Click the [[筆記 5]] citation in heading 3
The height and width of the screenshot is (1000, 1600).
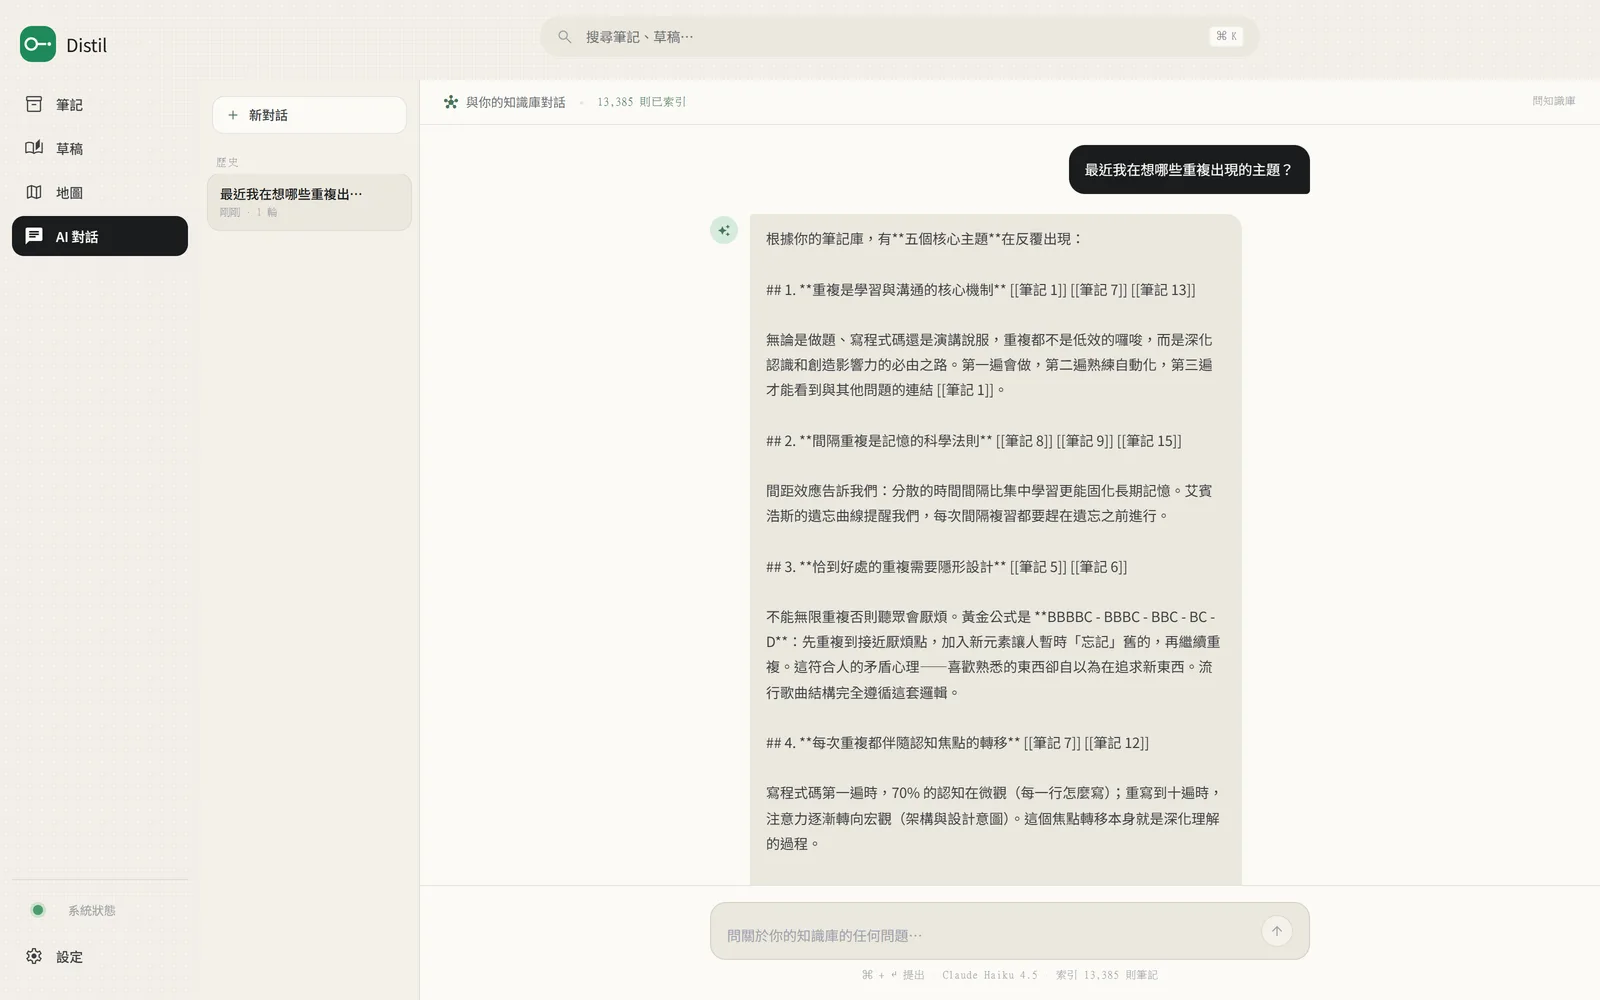tap(1038, 567)
